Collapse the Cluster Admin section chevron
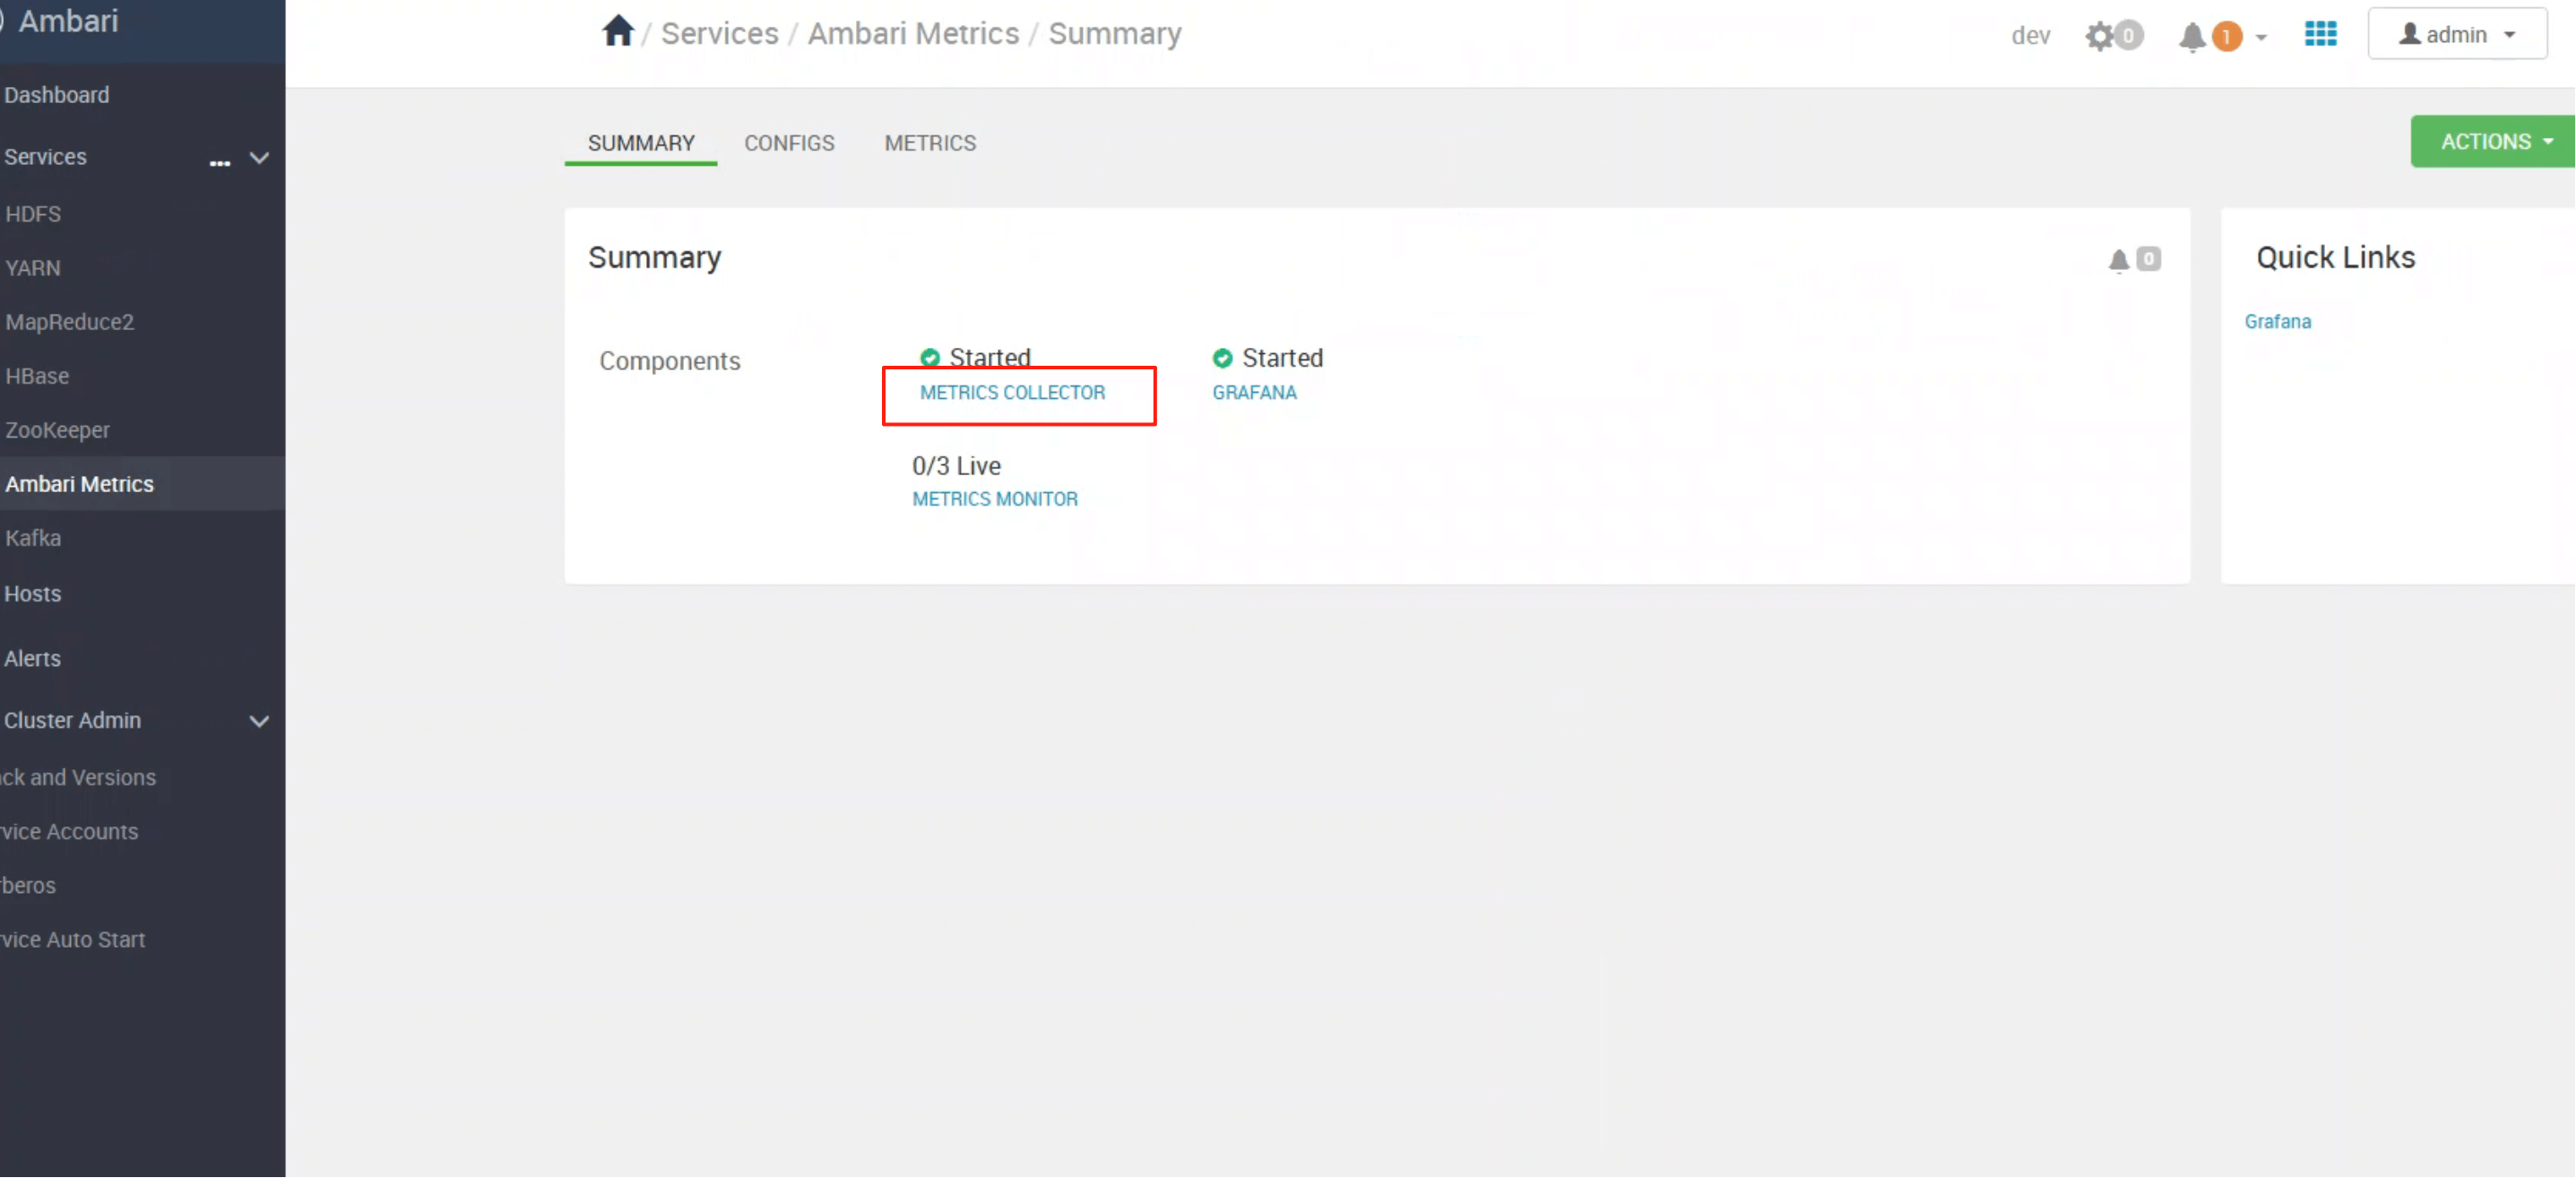The height and width of the screenshot is (1178, 2576). pos(259,721)
